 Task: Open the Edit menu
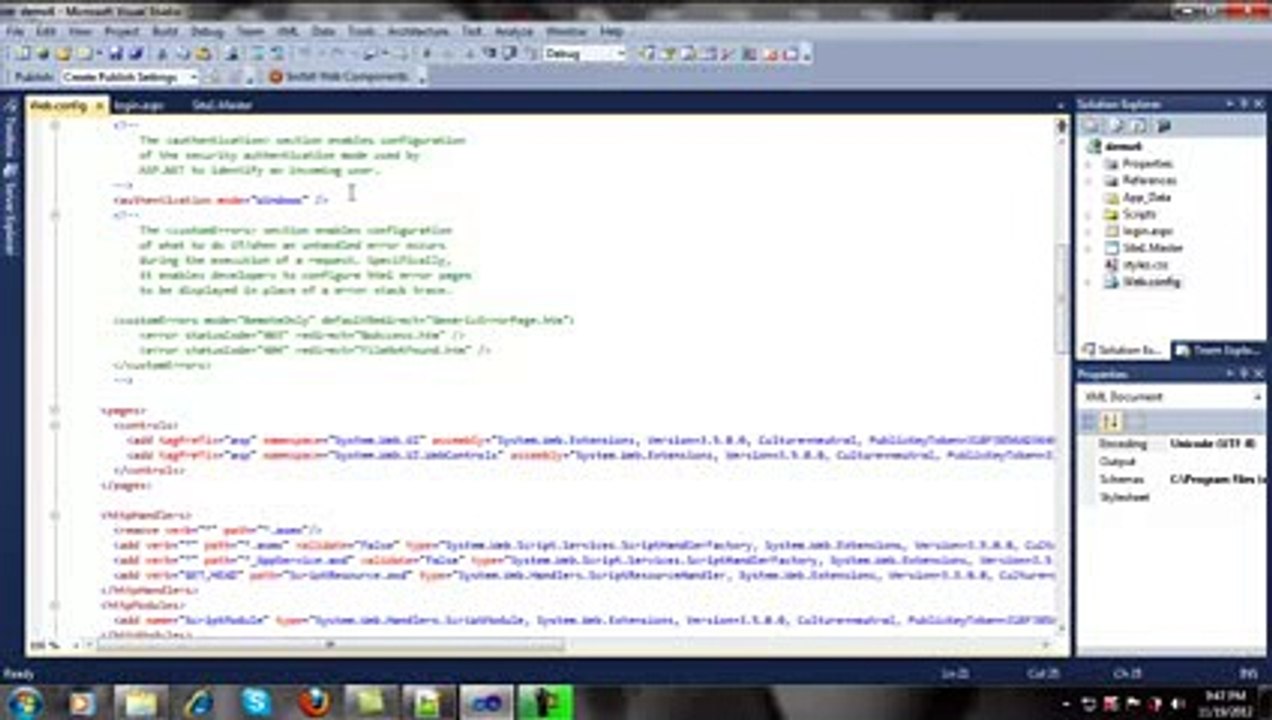[x=46, y=32]
